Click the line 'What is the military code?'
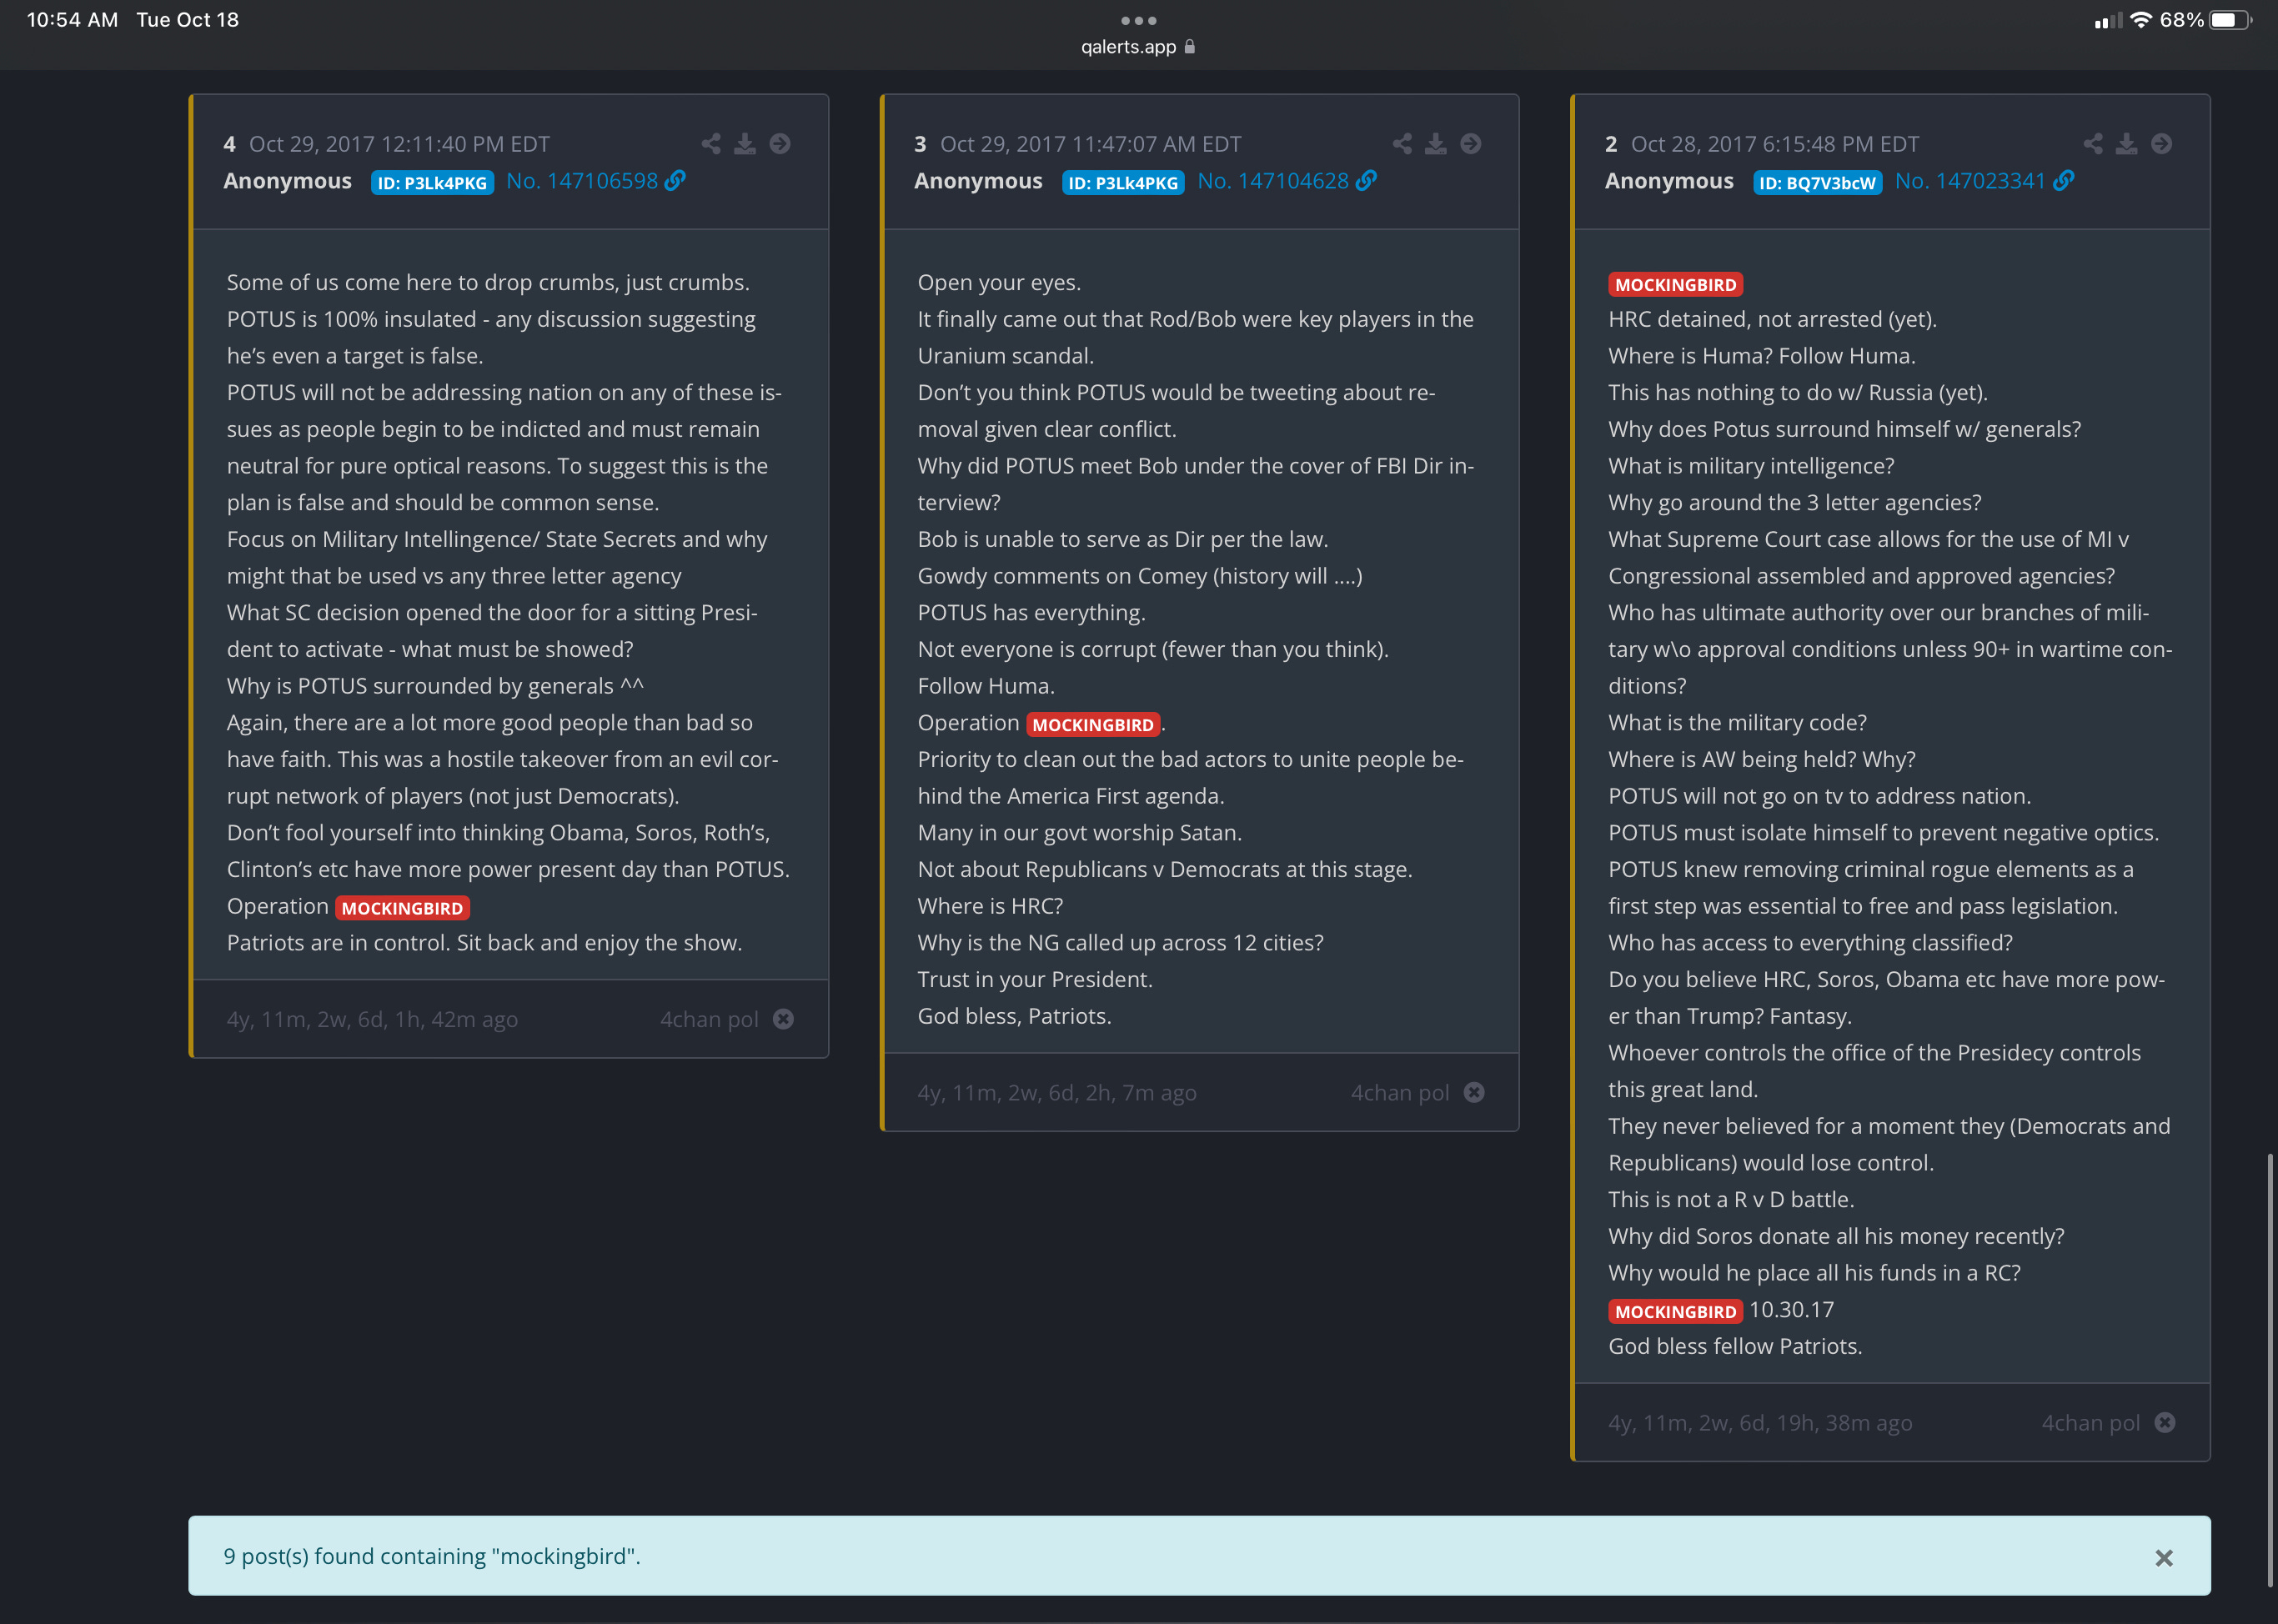2278x1624 pixels. pyautogui.click(x=1737, y=723)
